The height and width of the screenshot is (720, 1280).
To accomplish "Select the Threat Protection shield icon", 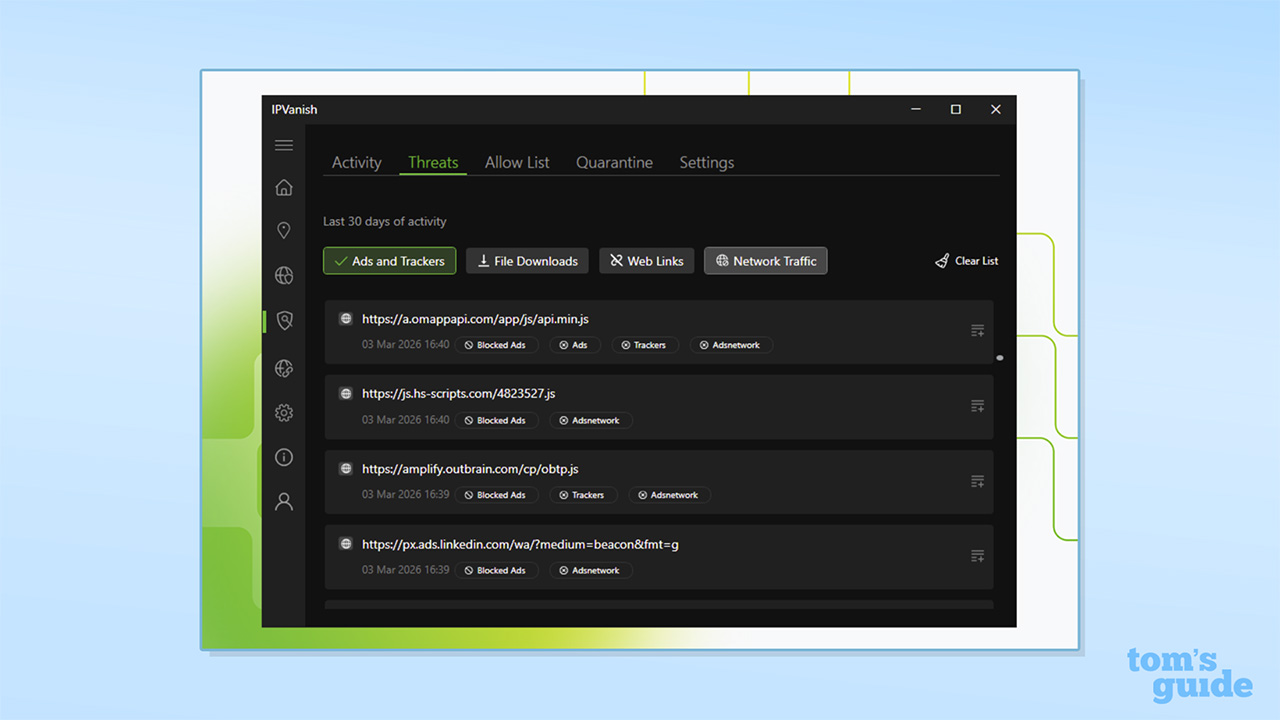I will coord(284,320).
